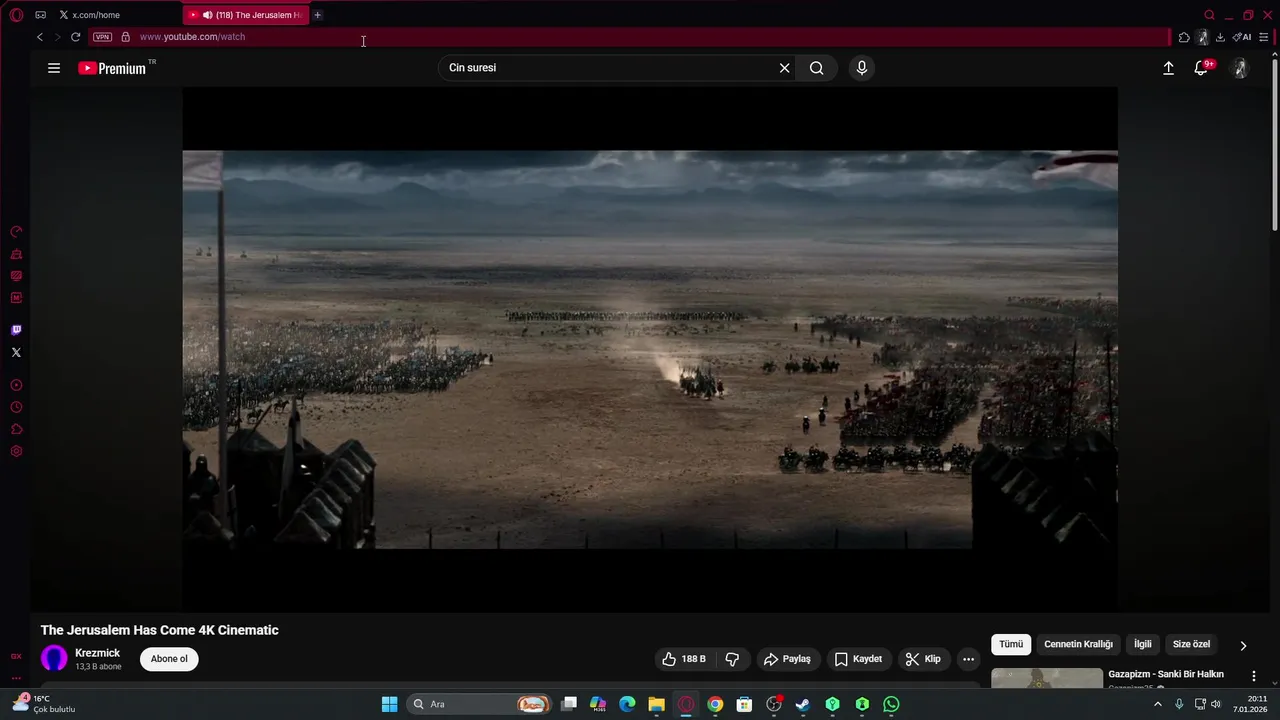Select the Cennetin Krallığı filter chip
The width and height of the screenshot is (1280, 720).
click(x=1078, y=644)
